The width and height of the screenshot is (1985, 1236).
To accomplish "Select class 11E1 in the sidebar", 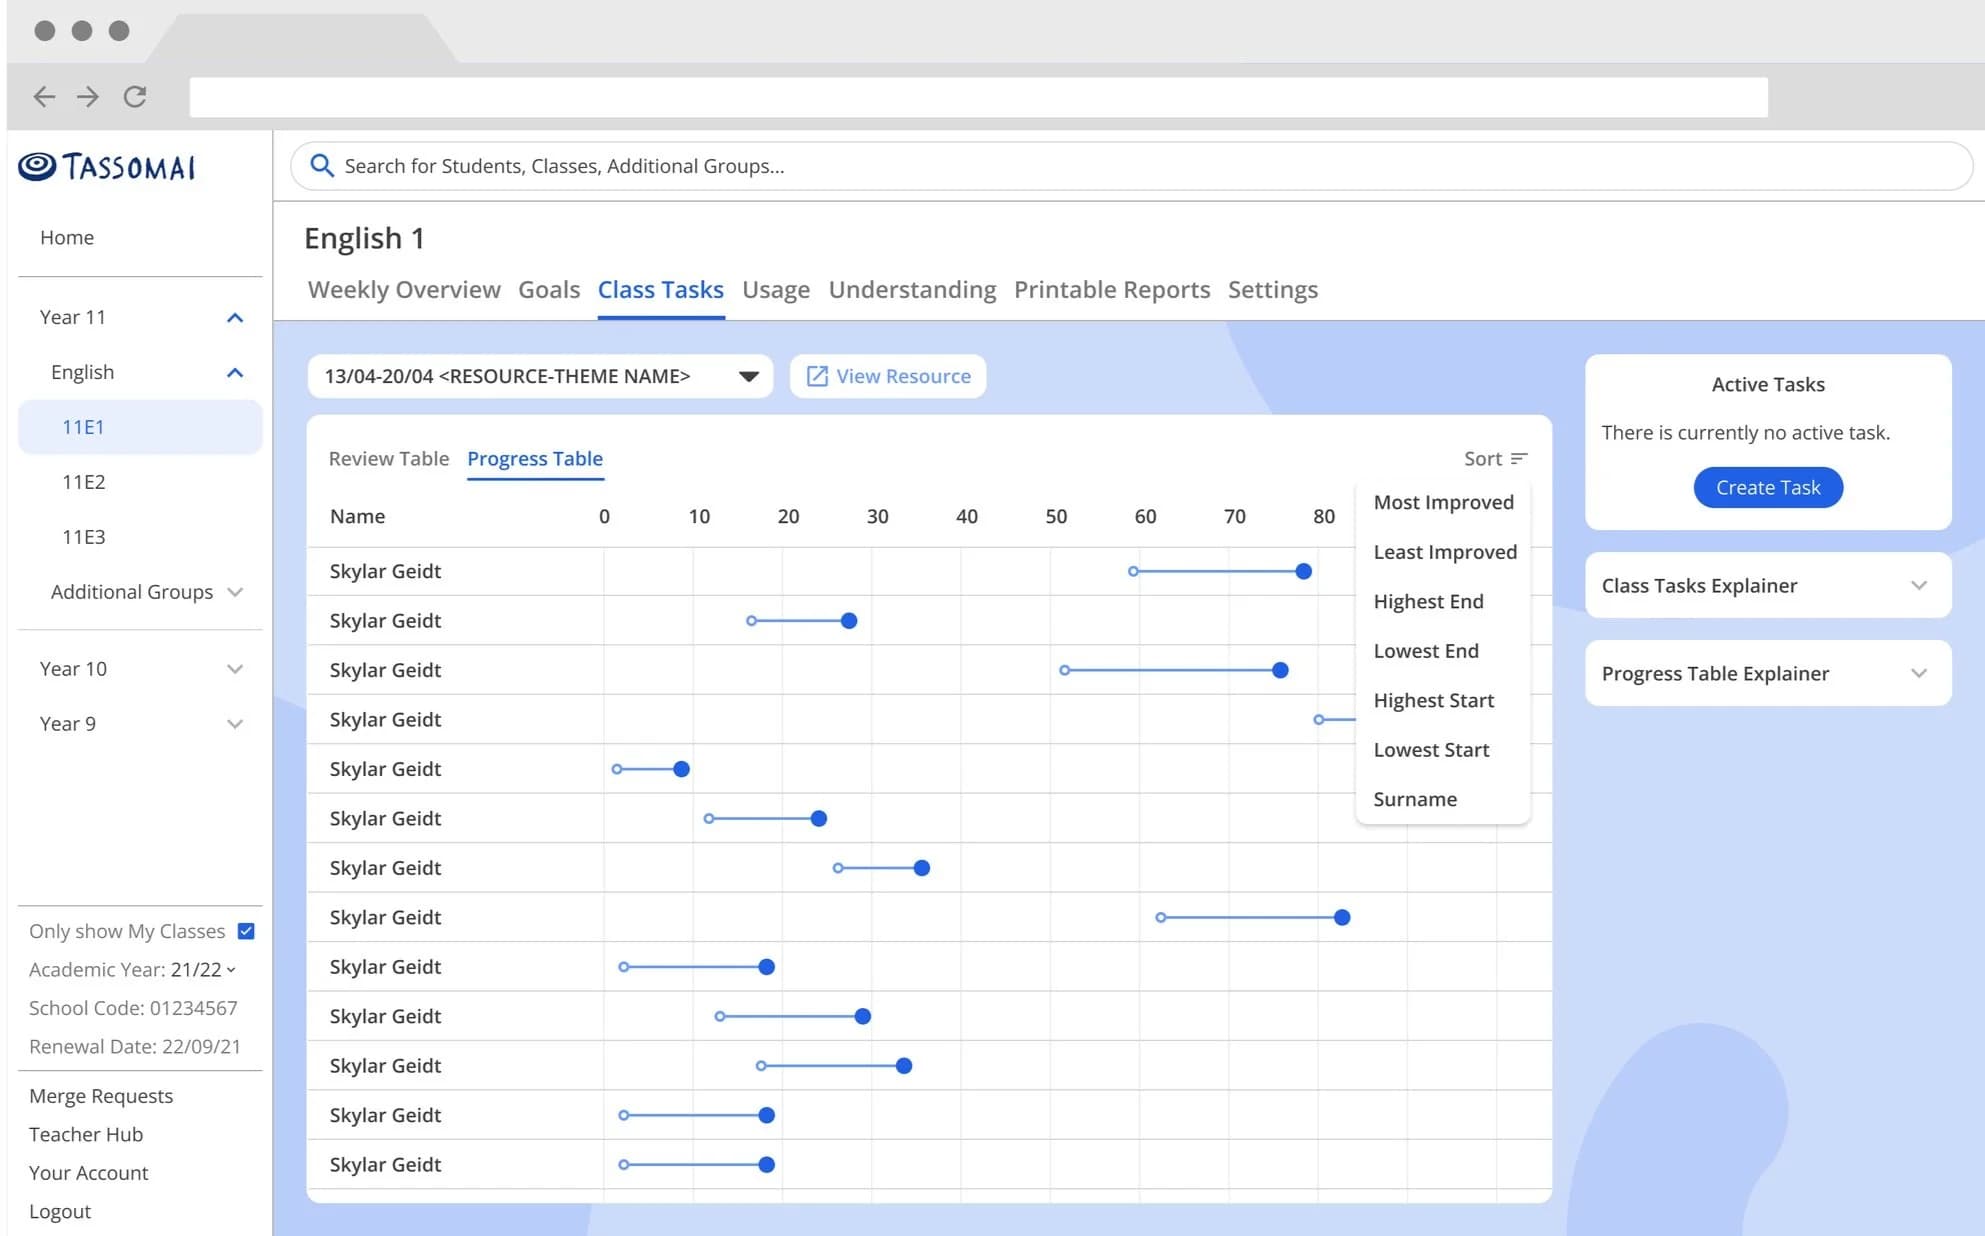I will (140, 427).
